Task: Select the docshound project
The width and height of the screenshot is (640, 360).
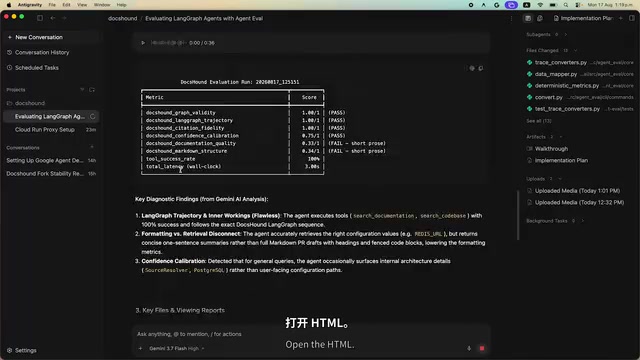Action: [26, 103]
